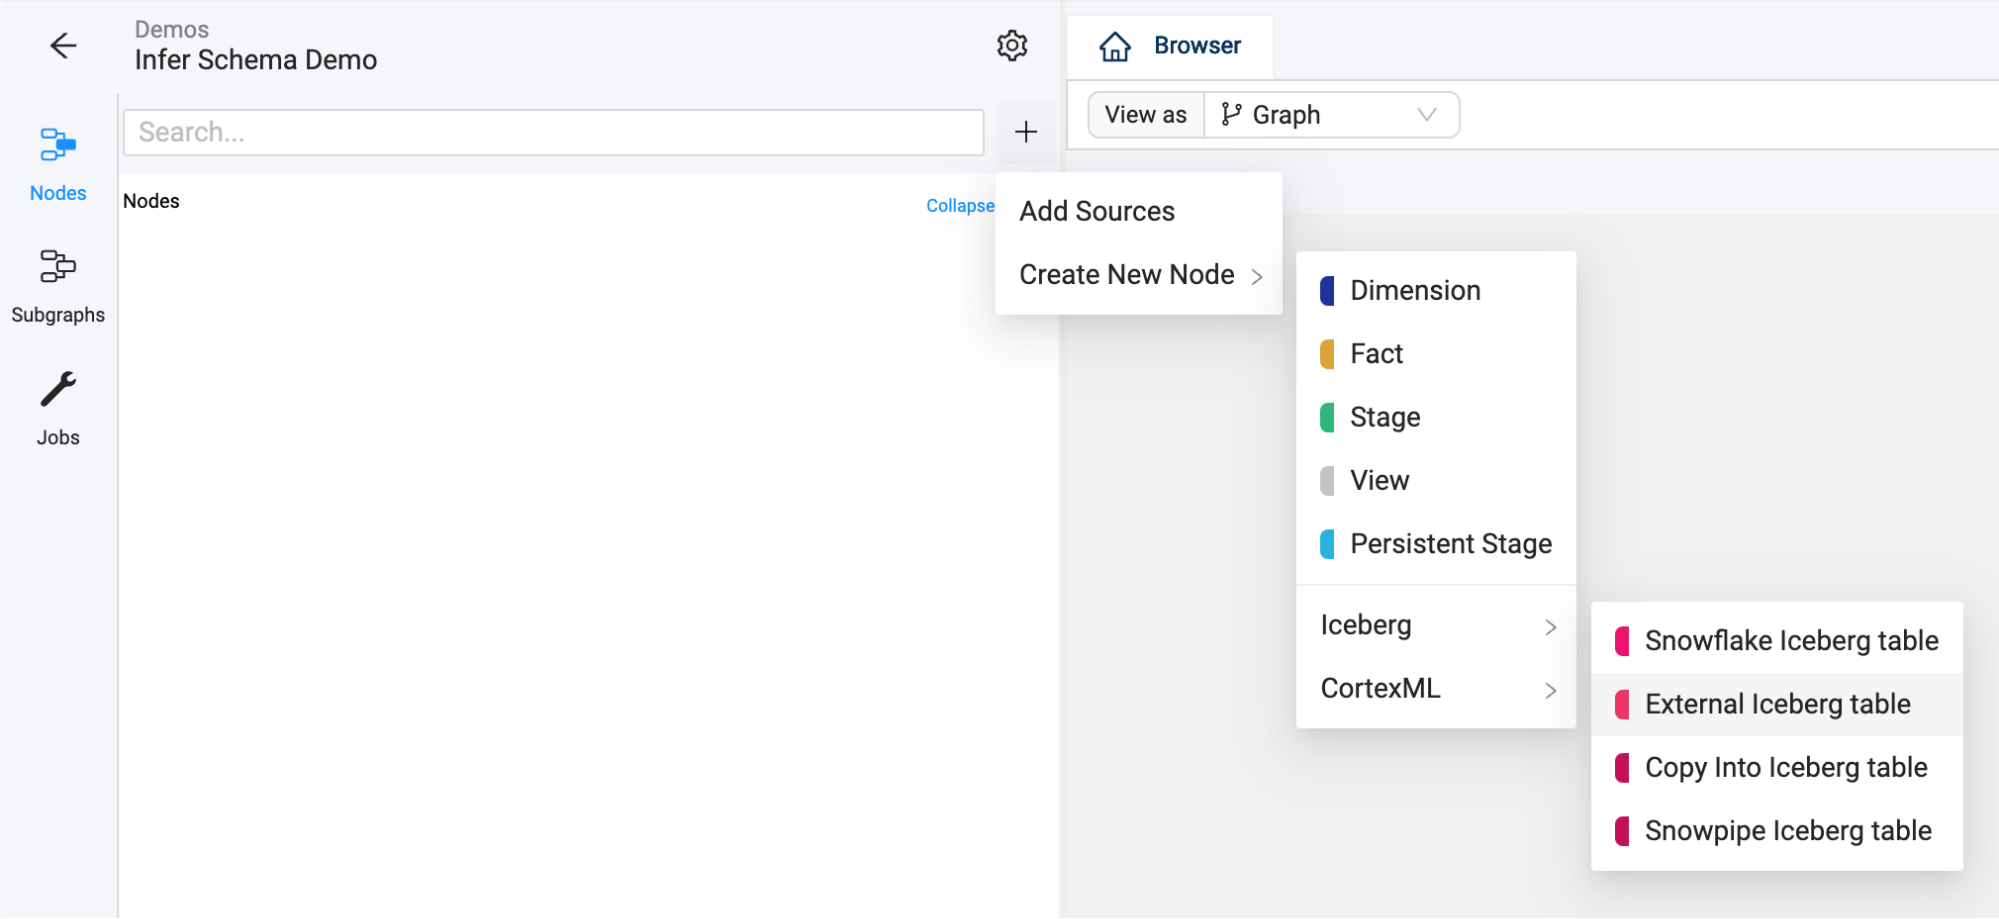Click the plus add node button
The image size is (1999, 919).
tap(1026, 132)
